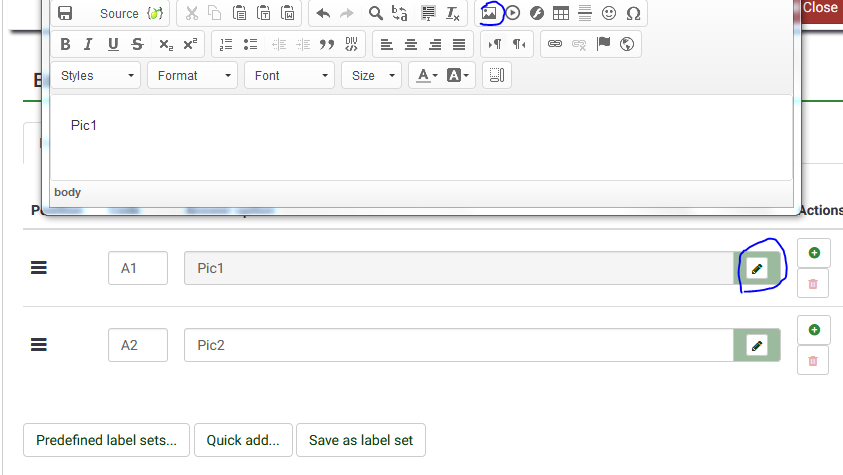This screenshot has width=843, height=475.
Task: Click the Quick add button
Action: point(243,440)
